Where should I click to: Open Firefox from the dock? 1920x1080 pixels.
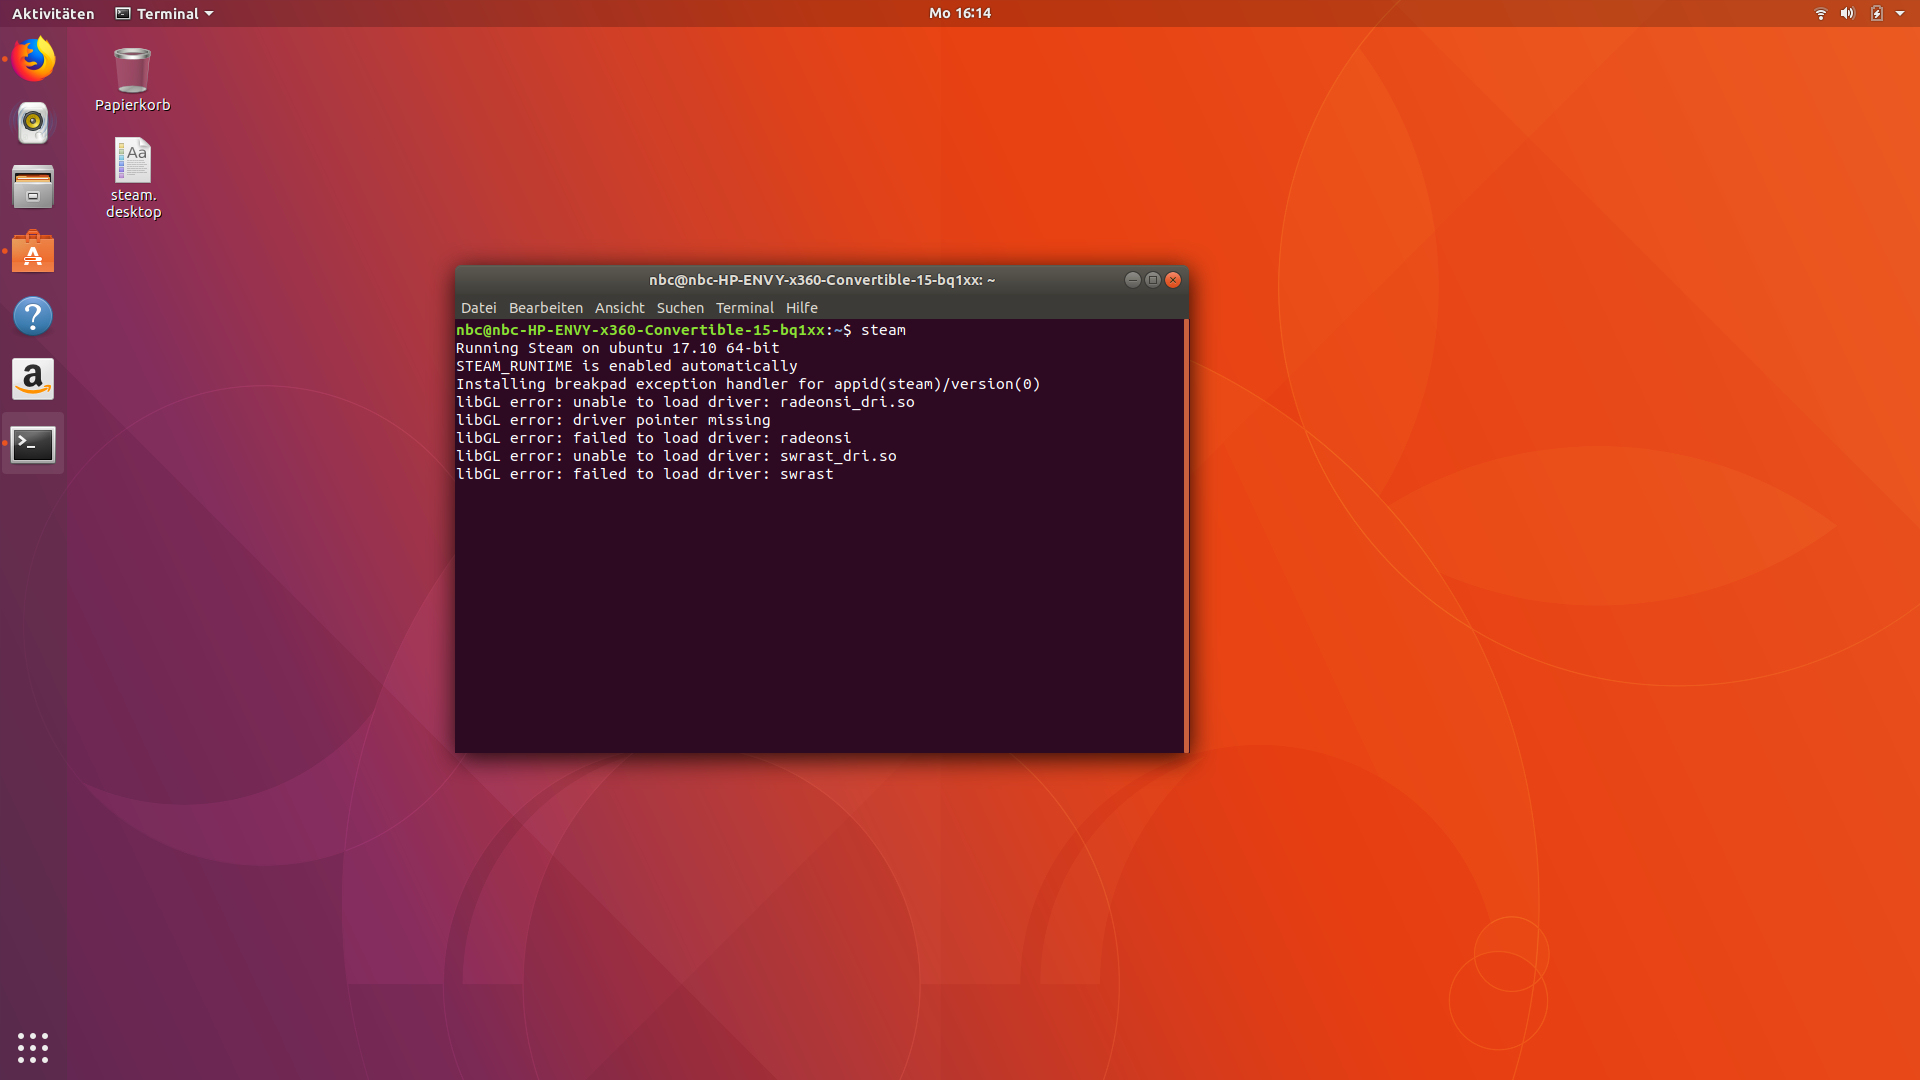tap(33, 59)
